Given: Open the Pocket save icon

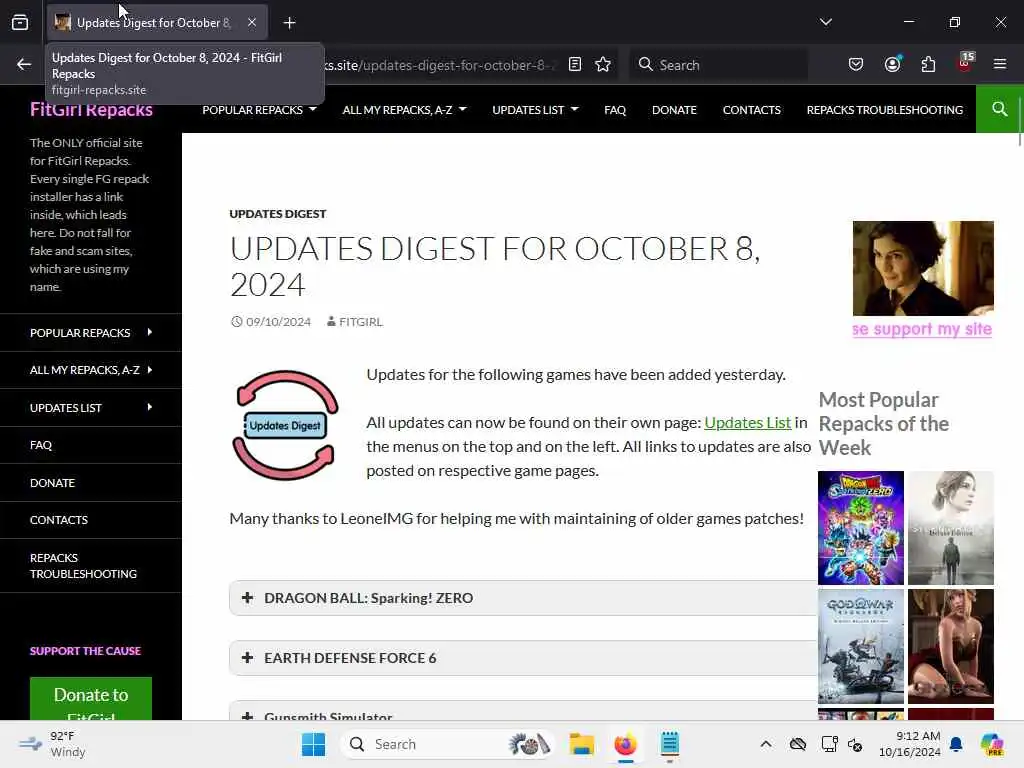Looking at the screenshot, I should [856, 64].
